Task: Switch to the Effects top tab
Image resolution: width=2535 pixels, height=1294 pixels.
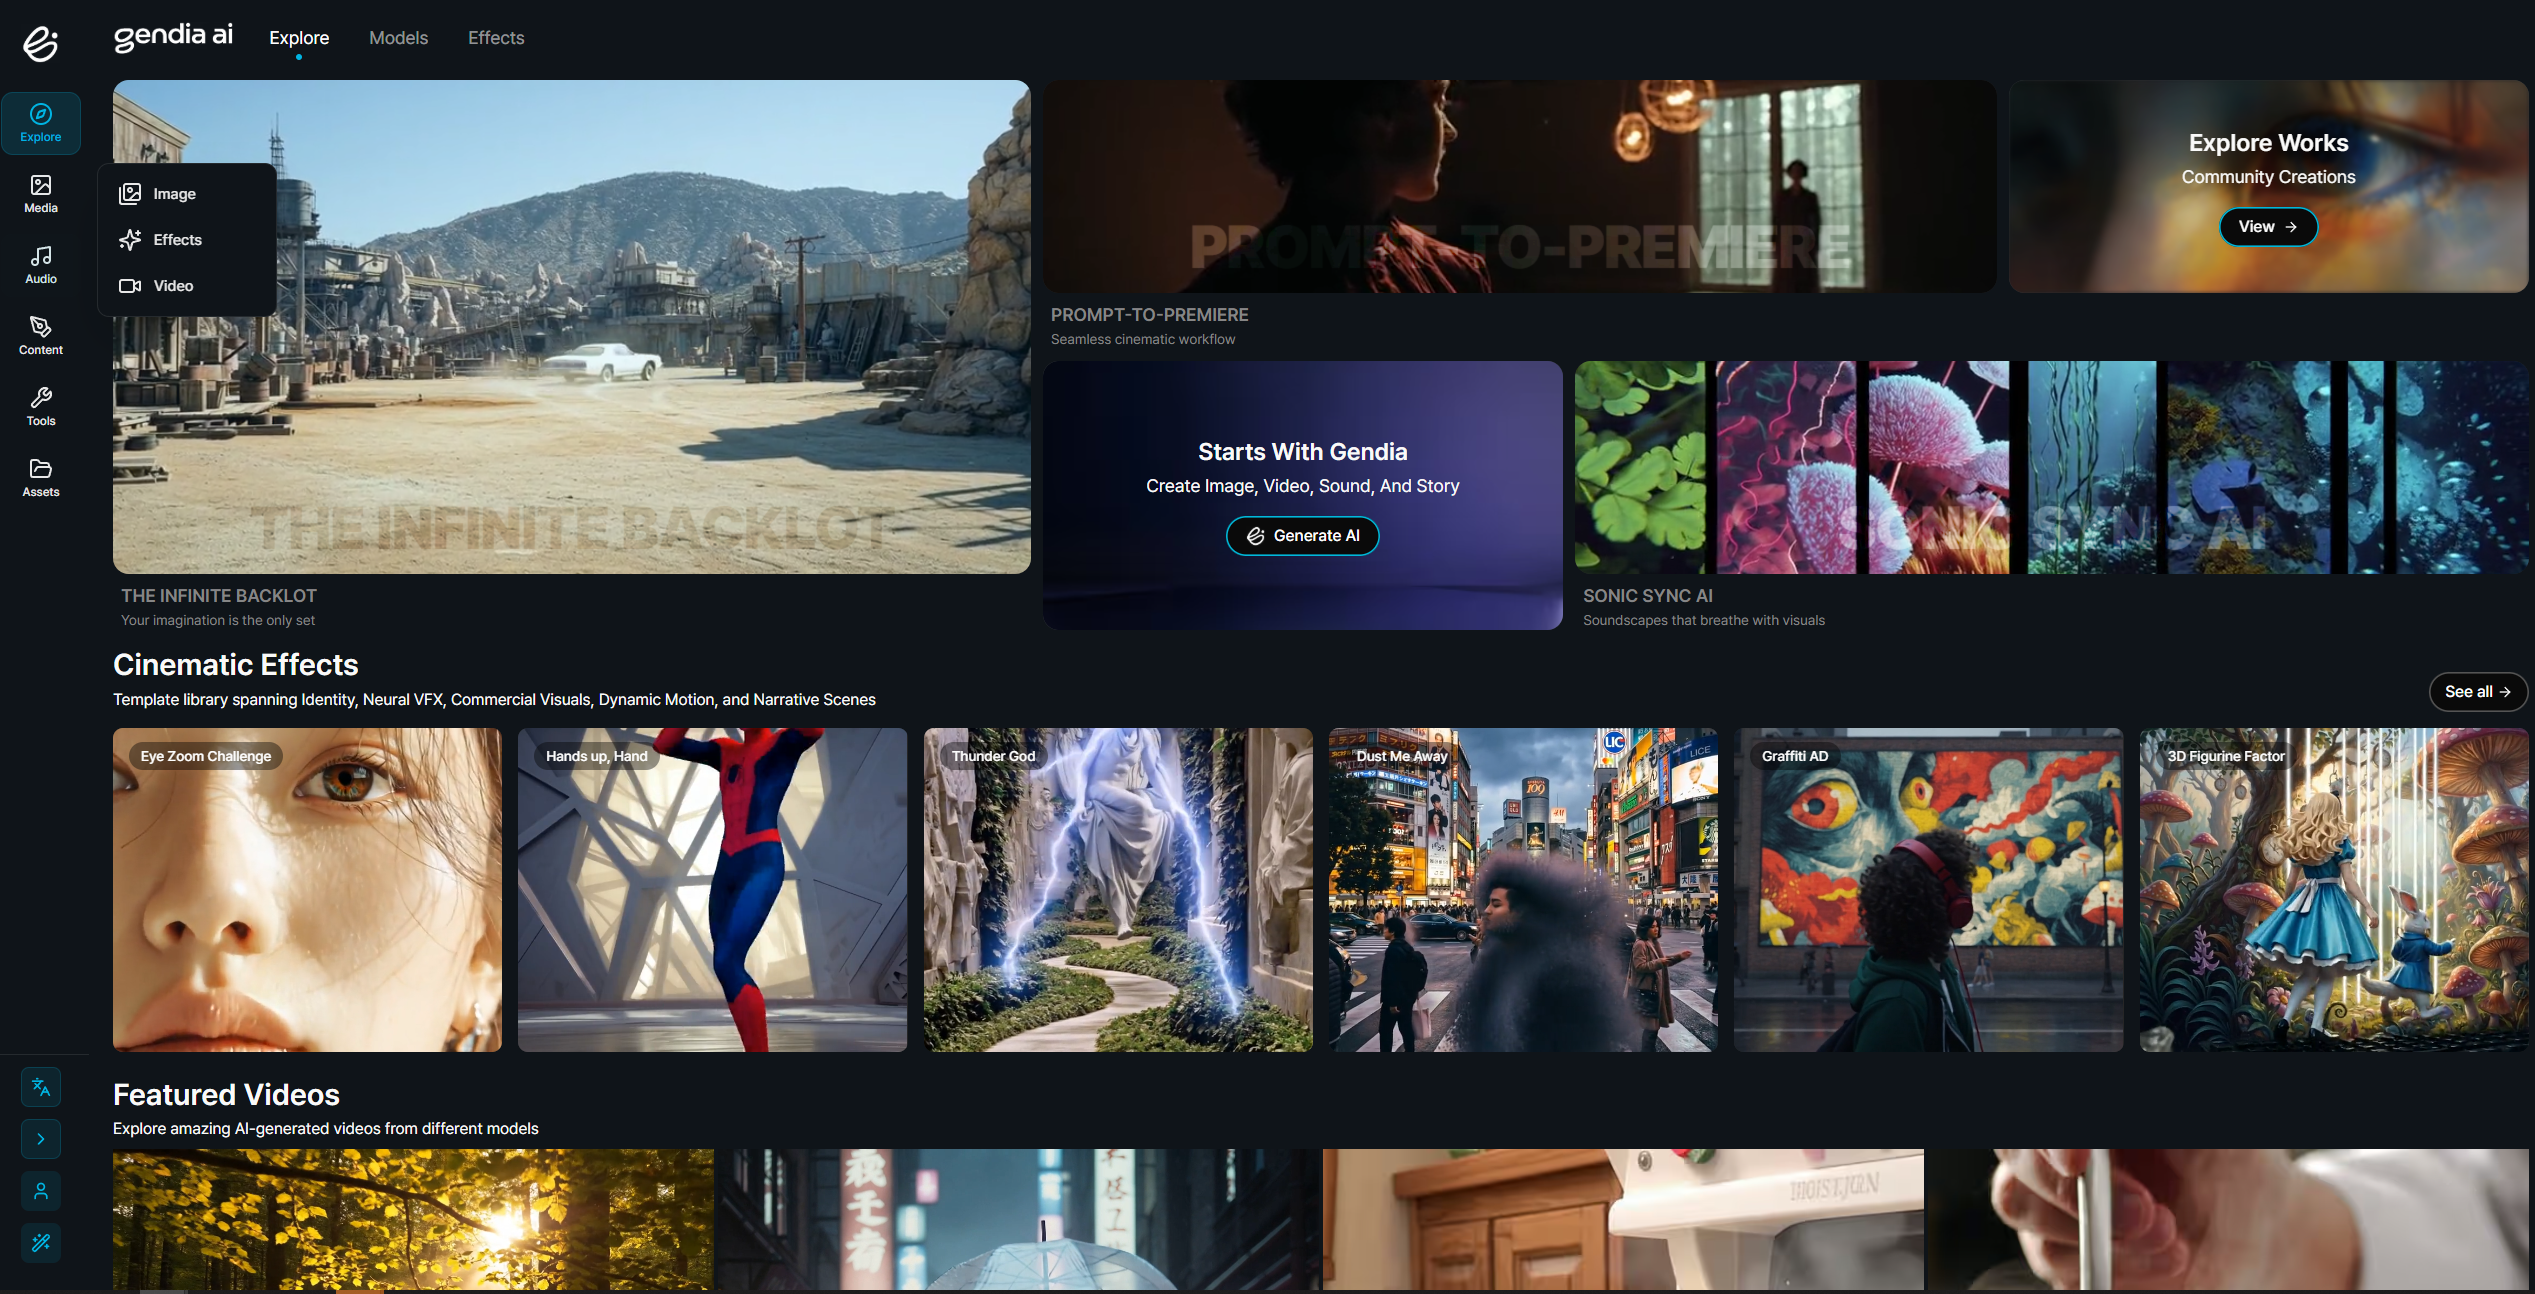Action: (496, 38)
